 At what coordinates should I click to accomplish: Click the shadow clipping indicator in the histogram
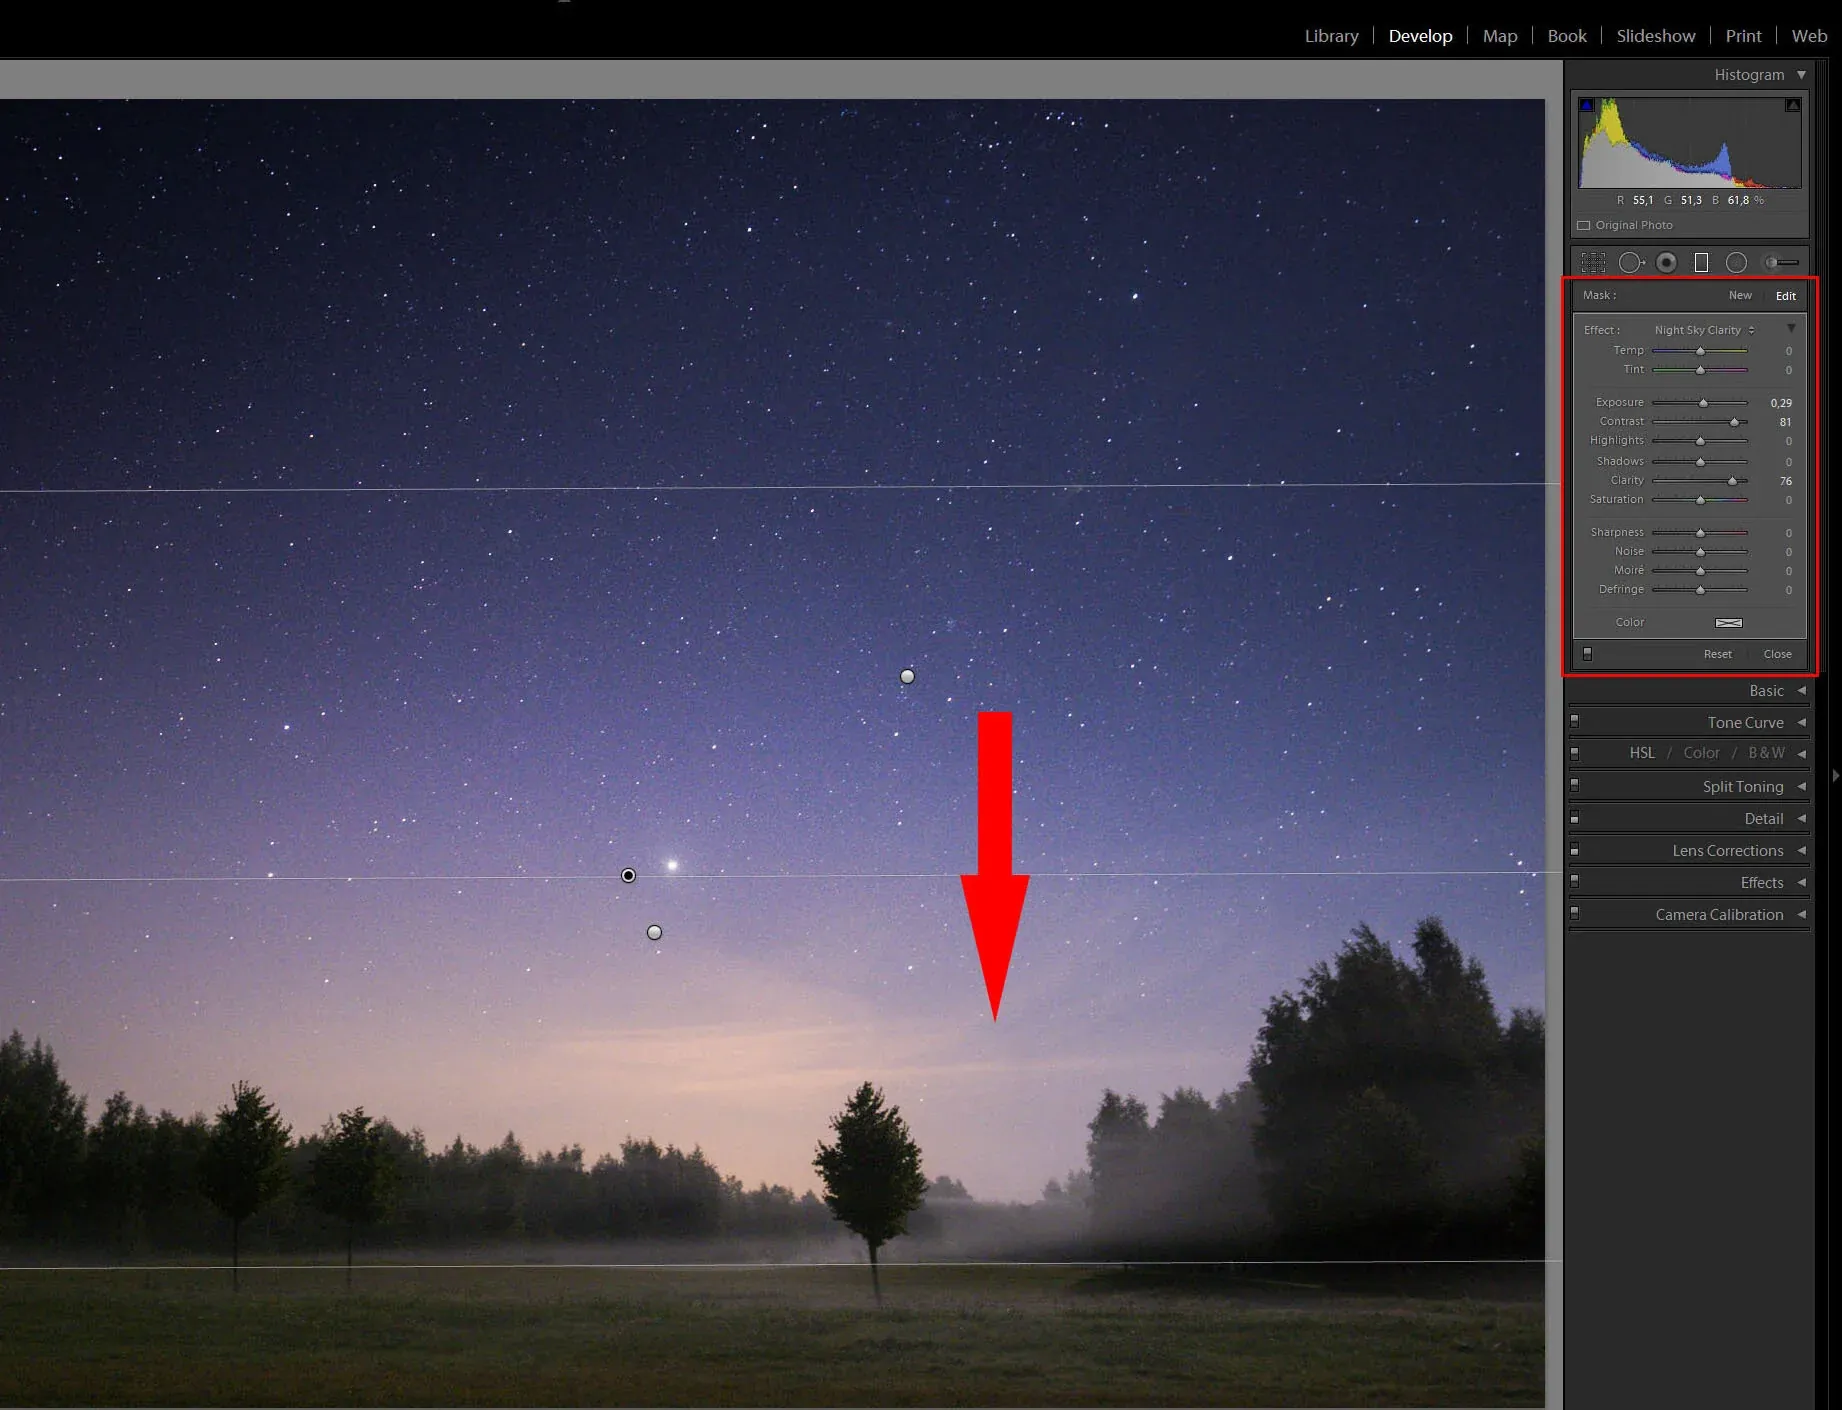1586,105
